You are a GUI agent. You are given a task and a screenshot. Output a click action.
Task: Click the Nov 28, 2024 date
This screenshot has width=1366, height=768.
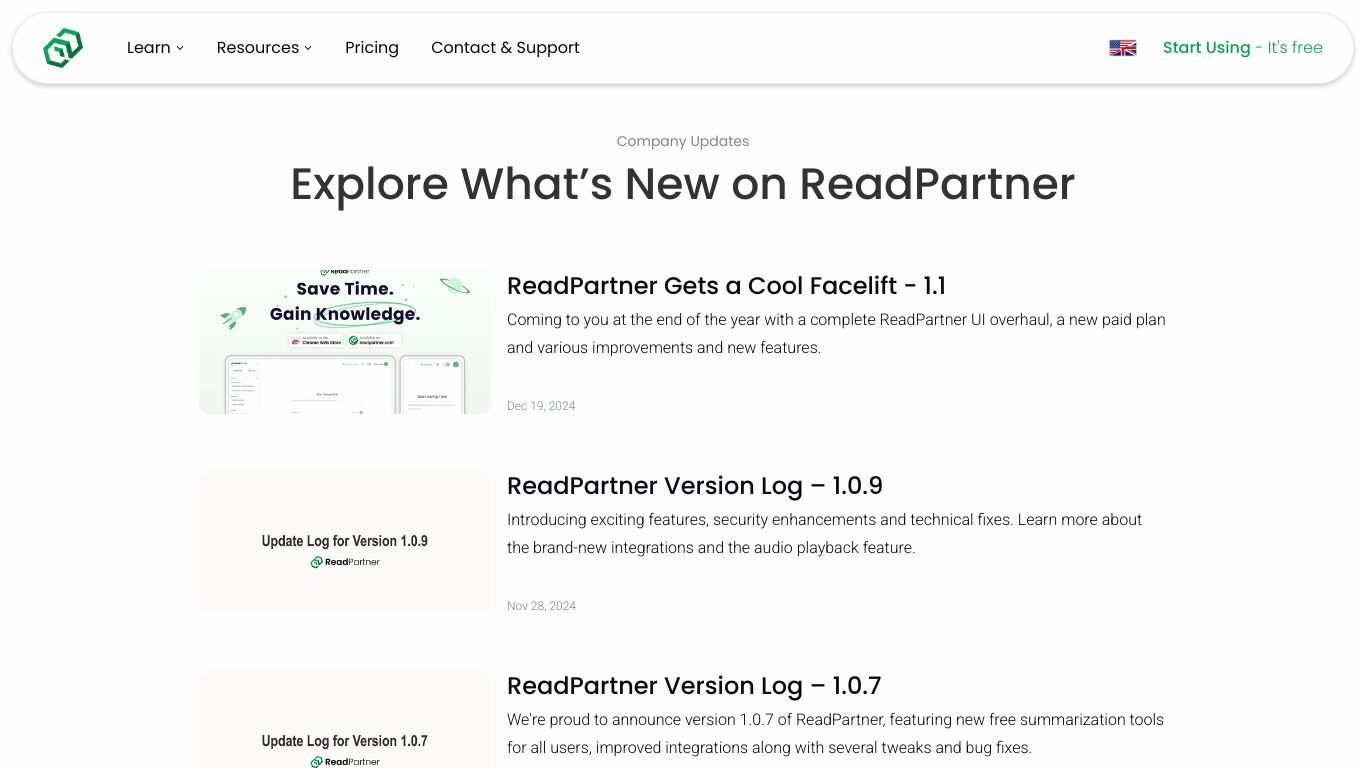click(x=541, y=606)
